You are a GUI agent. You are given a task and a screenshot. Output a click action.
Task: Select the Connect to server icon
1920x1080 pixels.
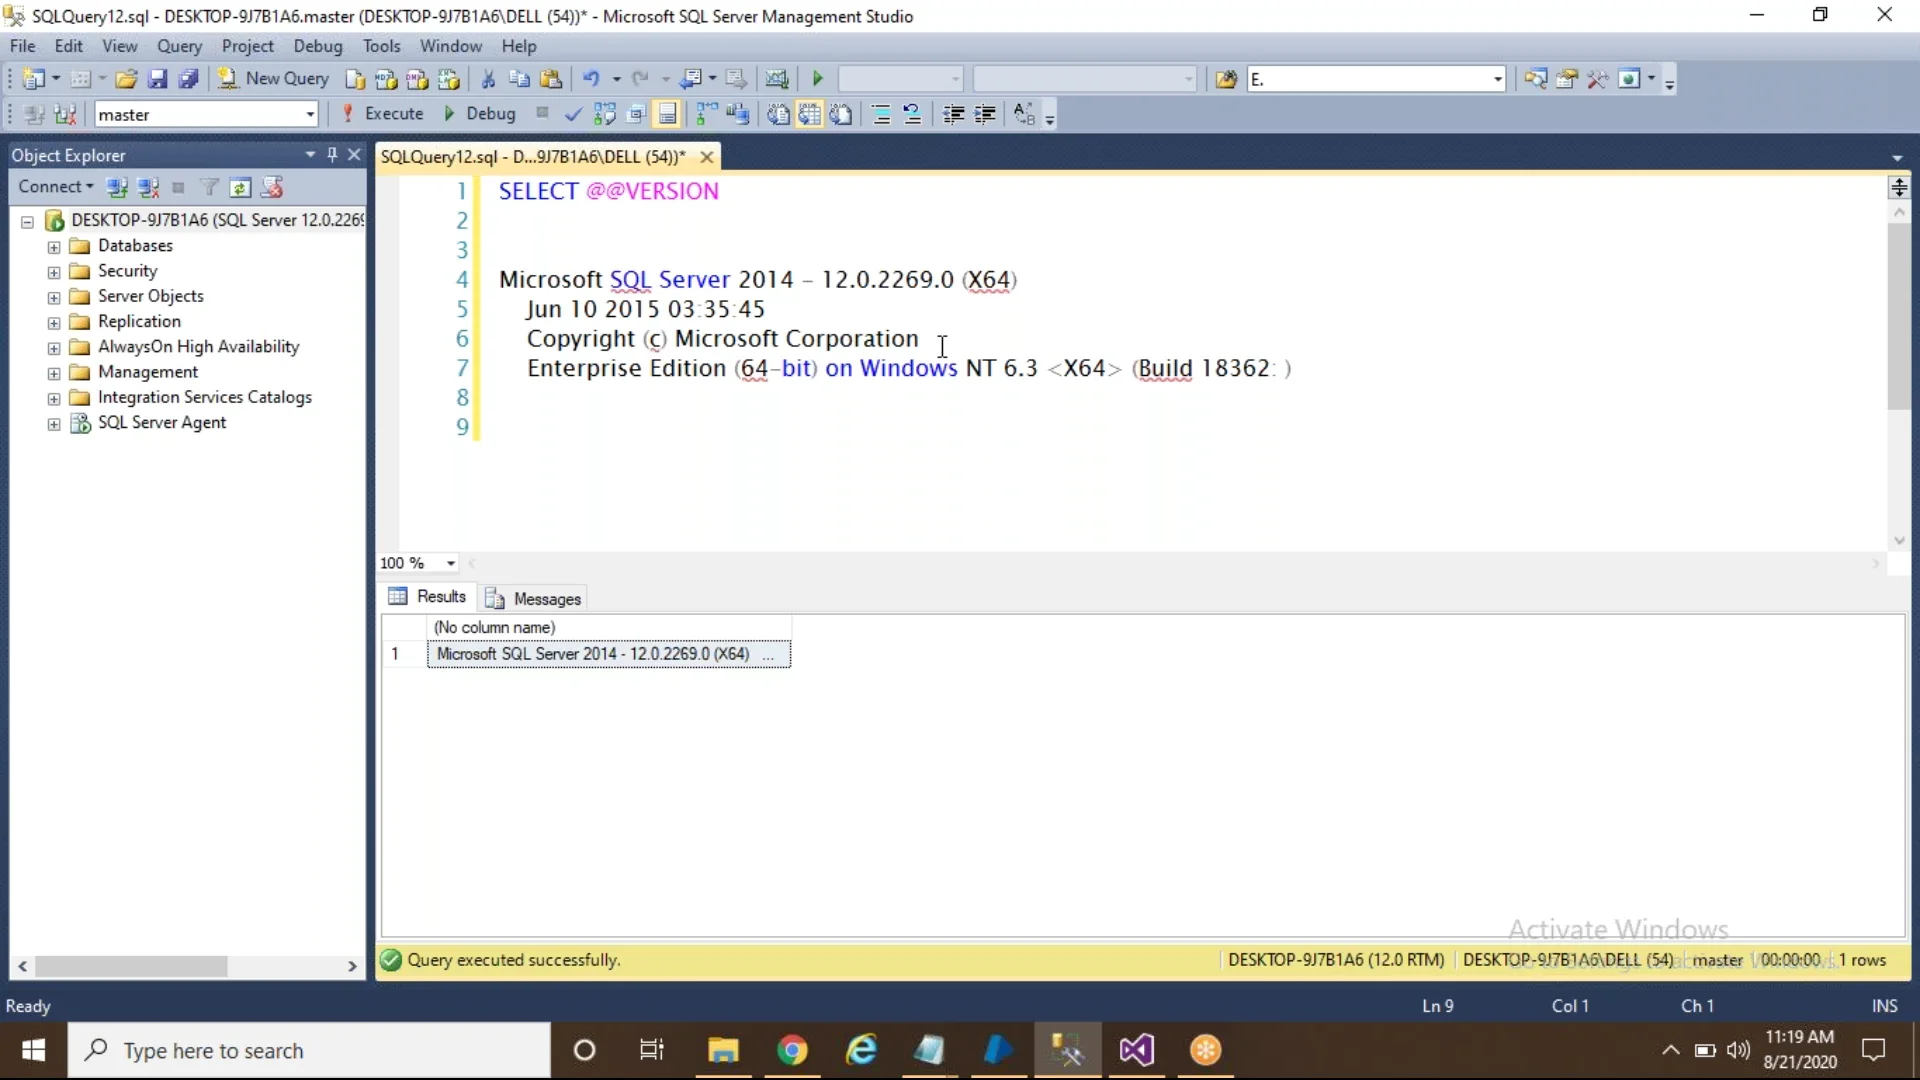[x=118, y=187]
